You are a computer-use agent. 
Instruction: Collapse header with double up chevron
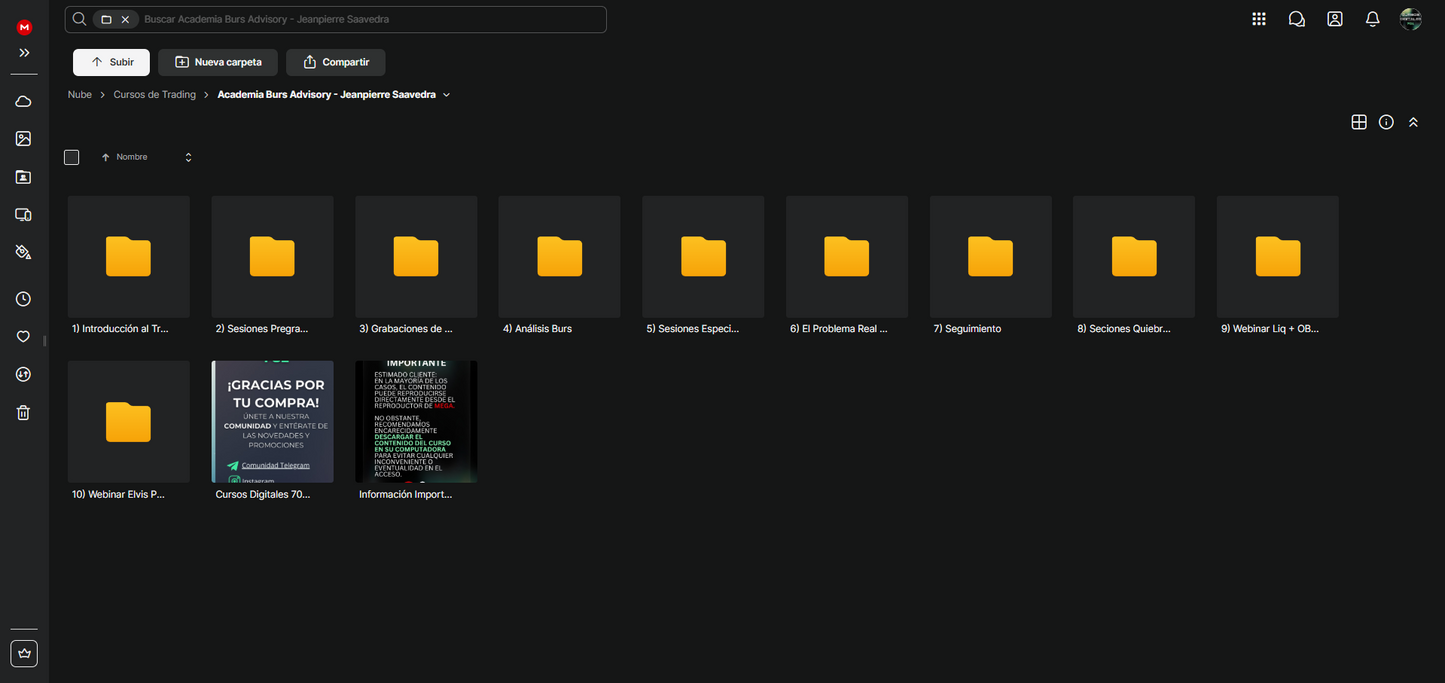click(1413, 122)
